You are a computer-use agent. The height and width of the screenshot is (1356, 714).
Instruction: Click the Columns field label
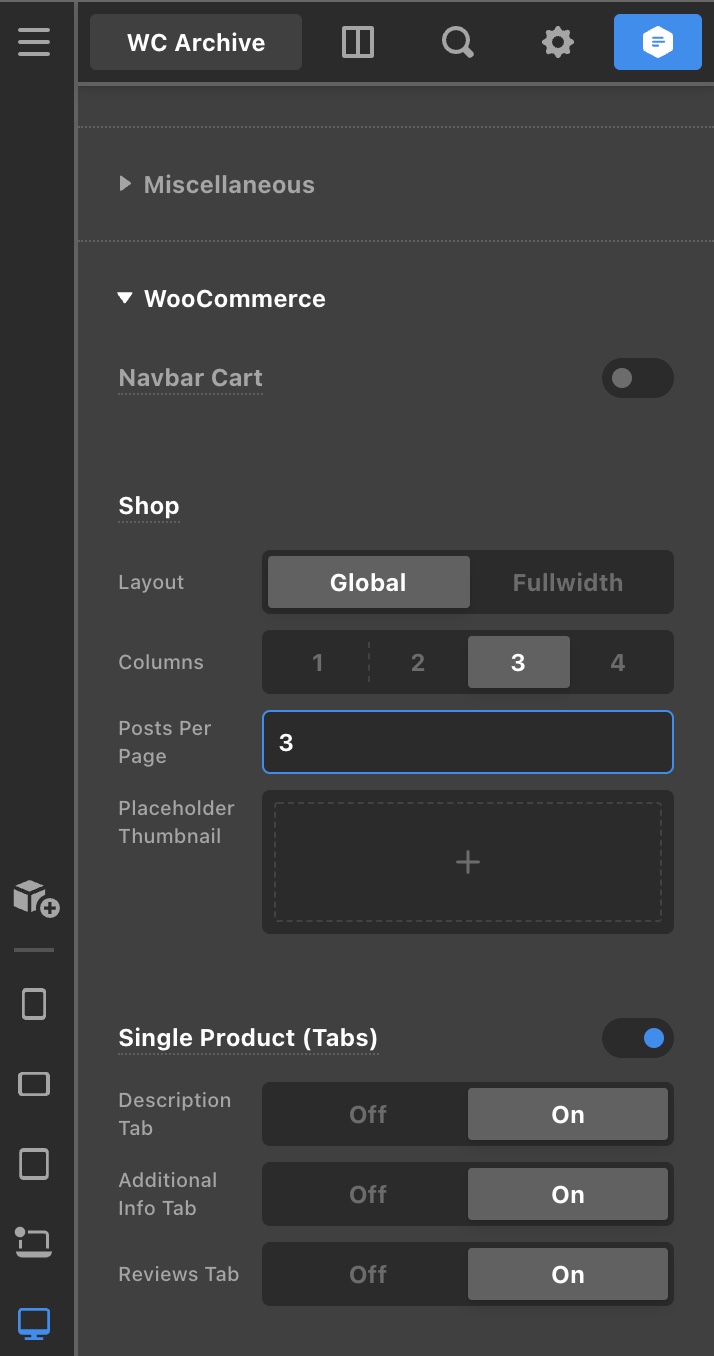pos(161,662)
